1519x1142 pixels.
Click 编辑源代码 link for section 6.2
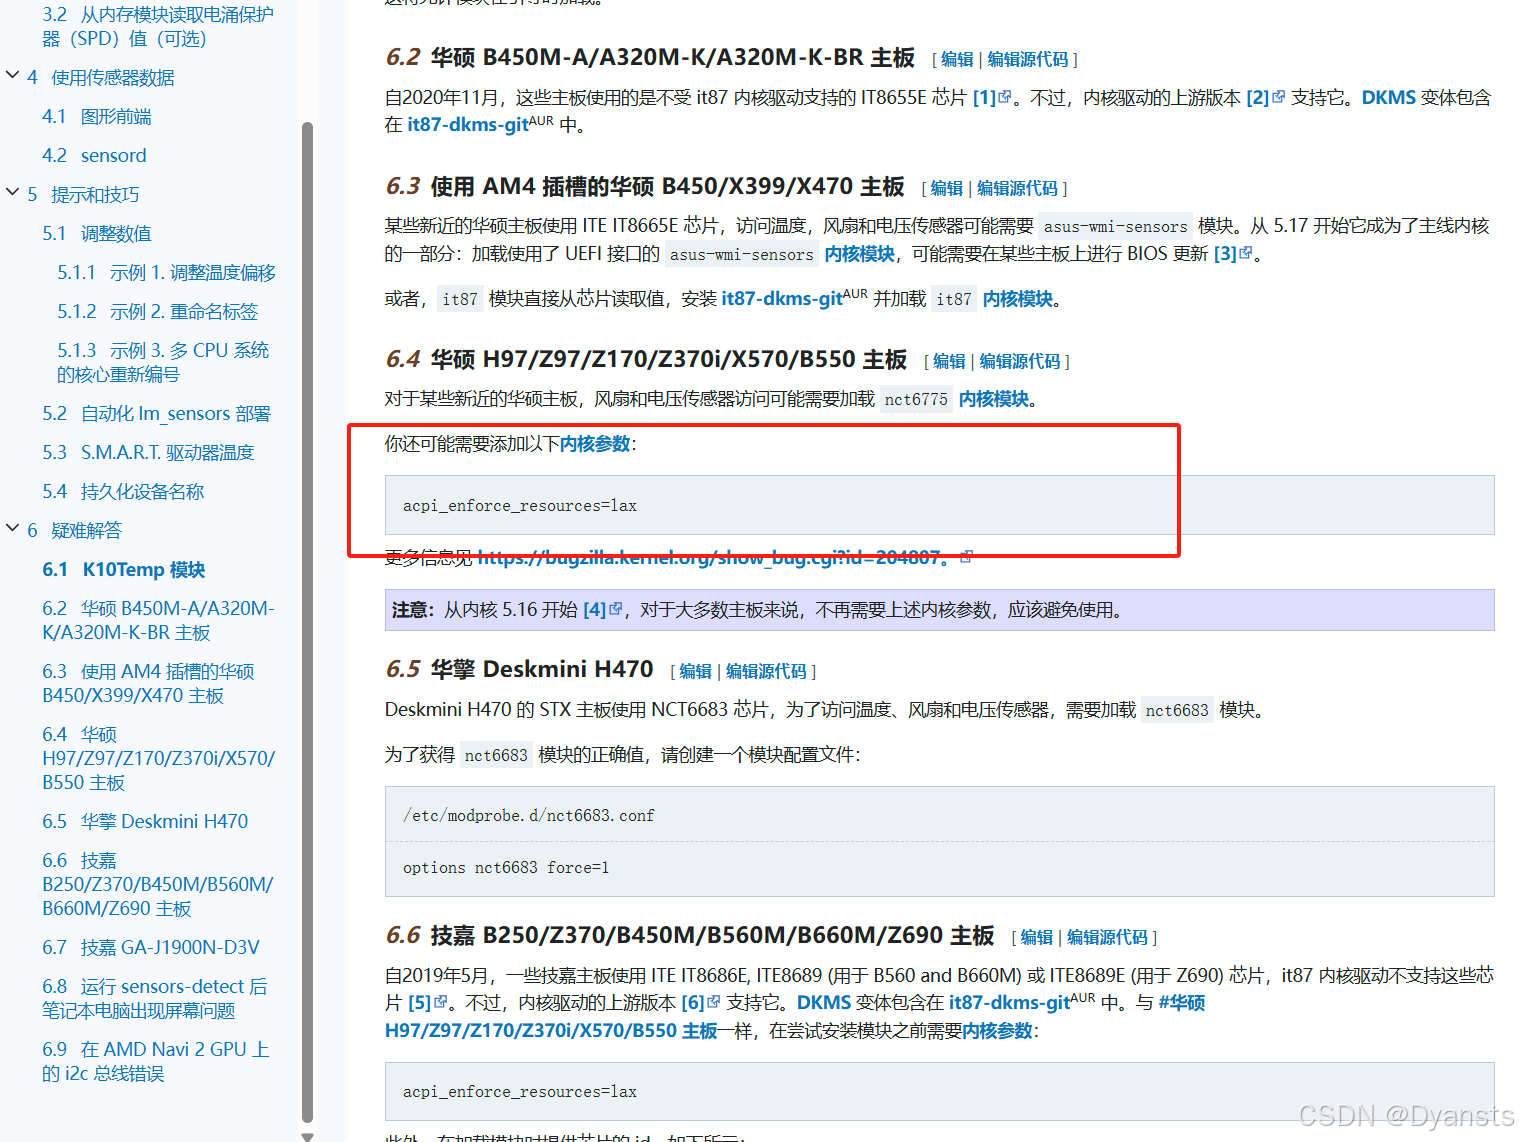1028,60
